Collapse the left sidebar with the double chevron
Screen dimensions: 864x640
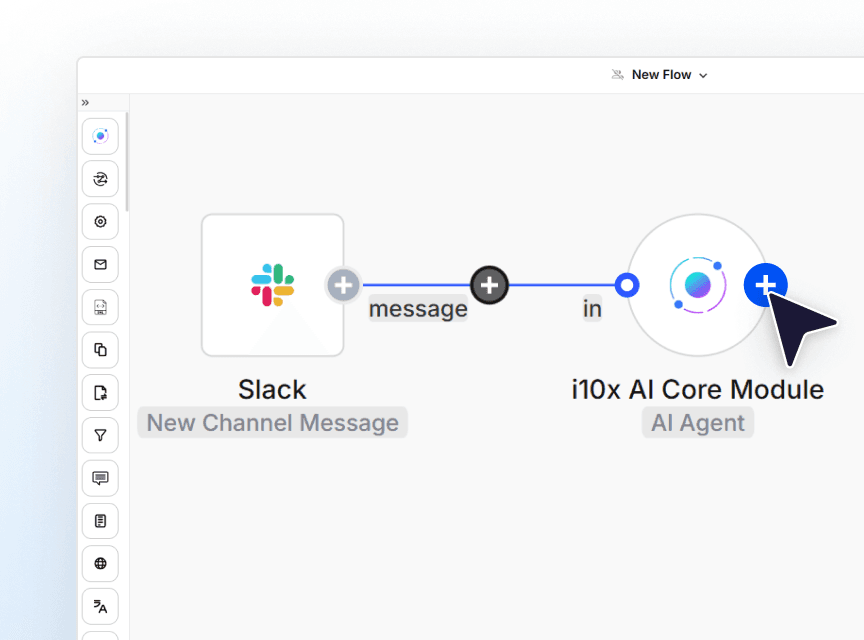pos(85,102)
